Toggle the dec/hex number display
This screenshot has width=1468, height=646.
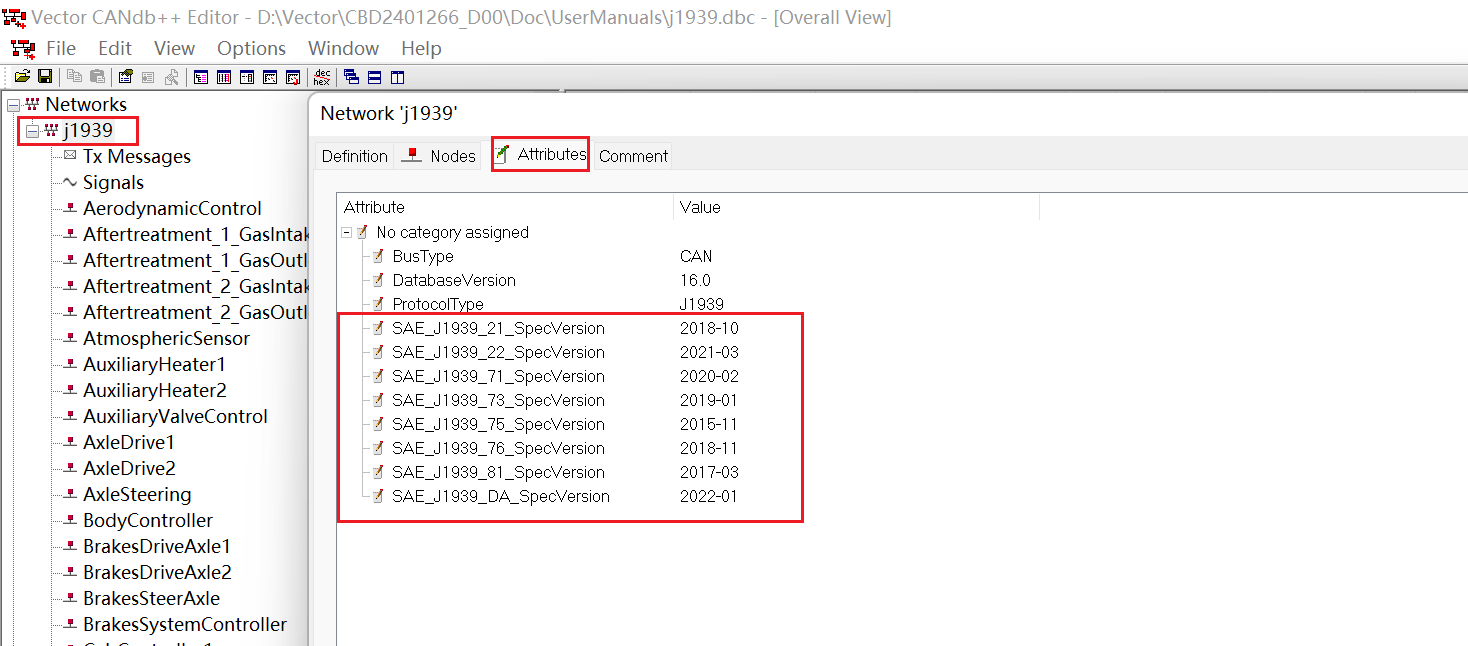[322, 77]
